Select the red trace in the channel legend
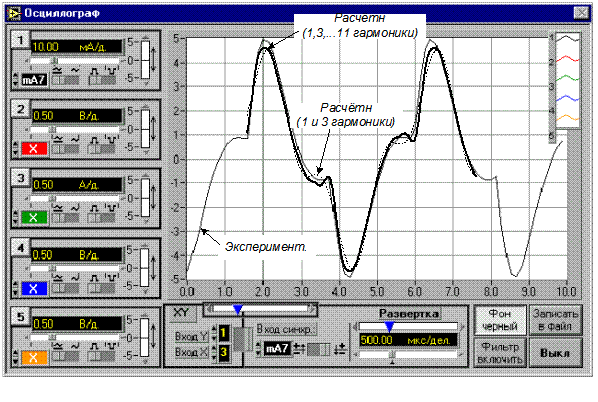The width and height of the screenshot is (598, 402). click(x=567, y=59)
